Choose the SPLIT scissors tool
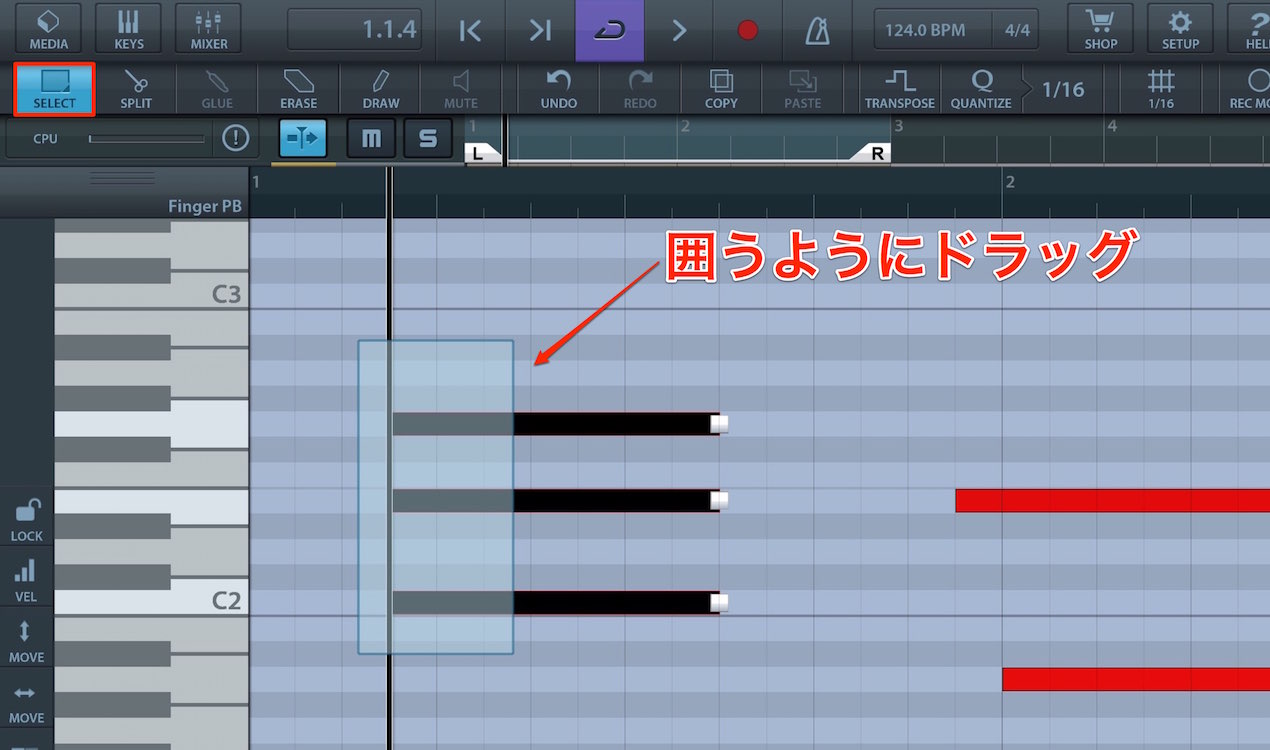 pos(136,89)
